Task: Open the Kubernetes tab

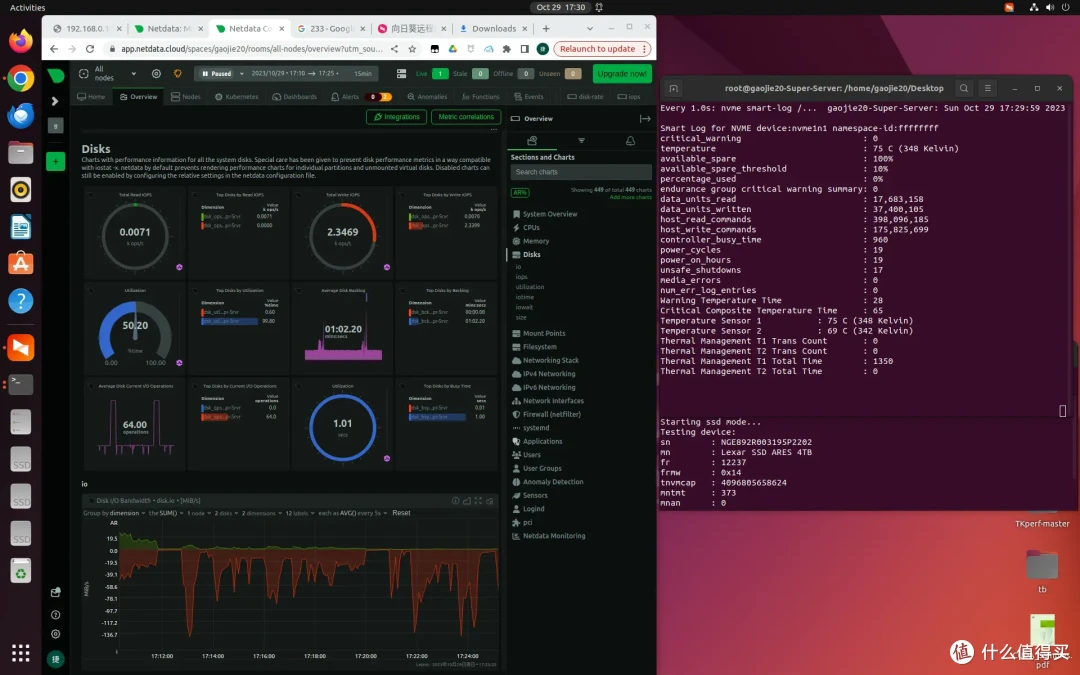Action: click(x=236, y=96)
